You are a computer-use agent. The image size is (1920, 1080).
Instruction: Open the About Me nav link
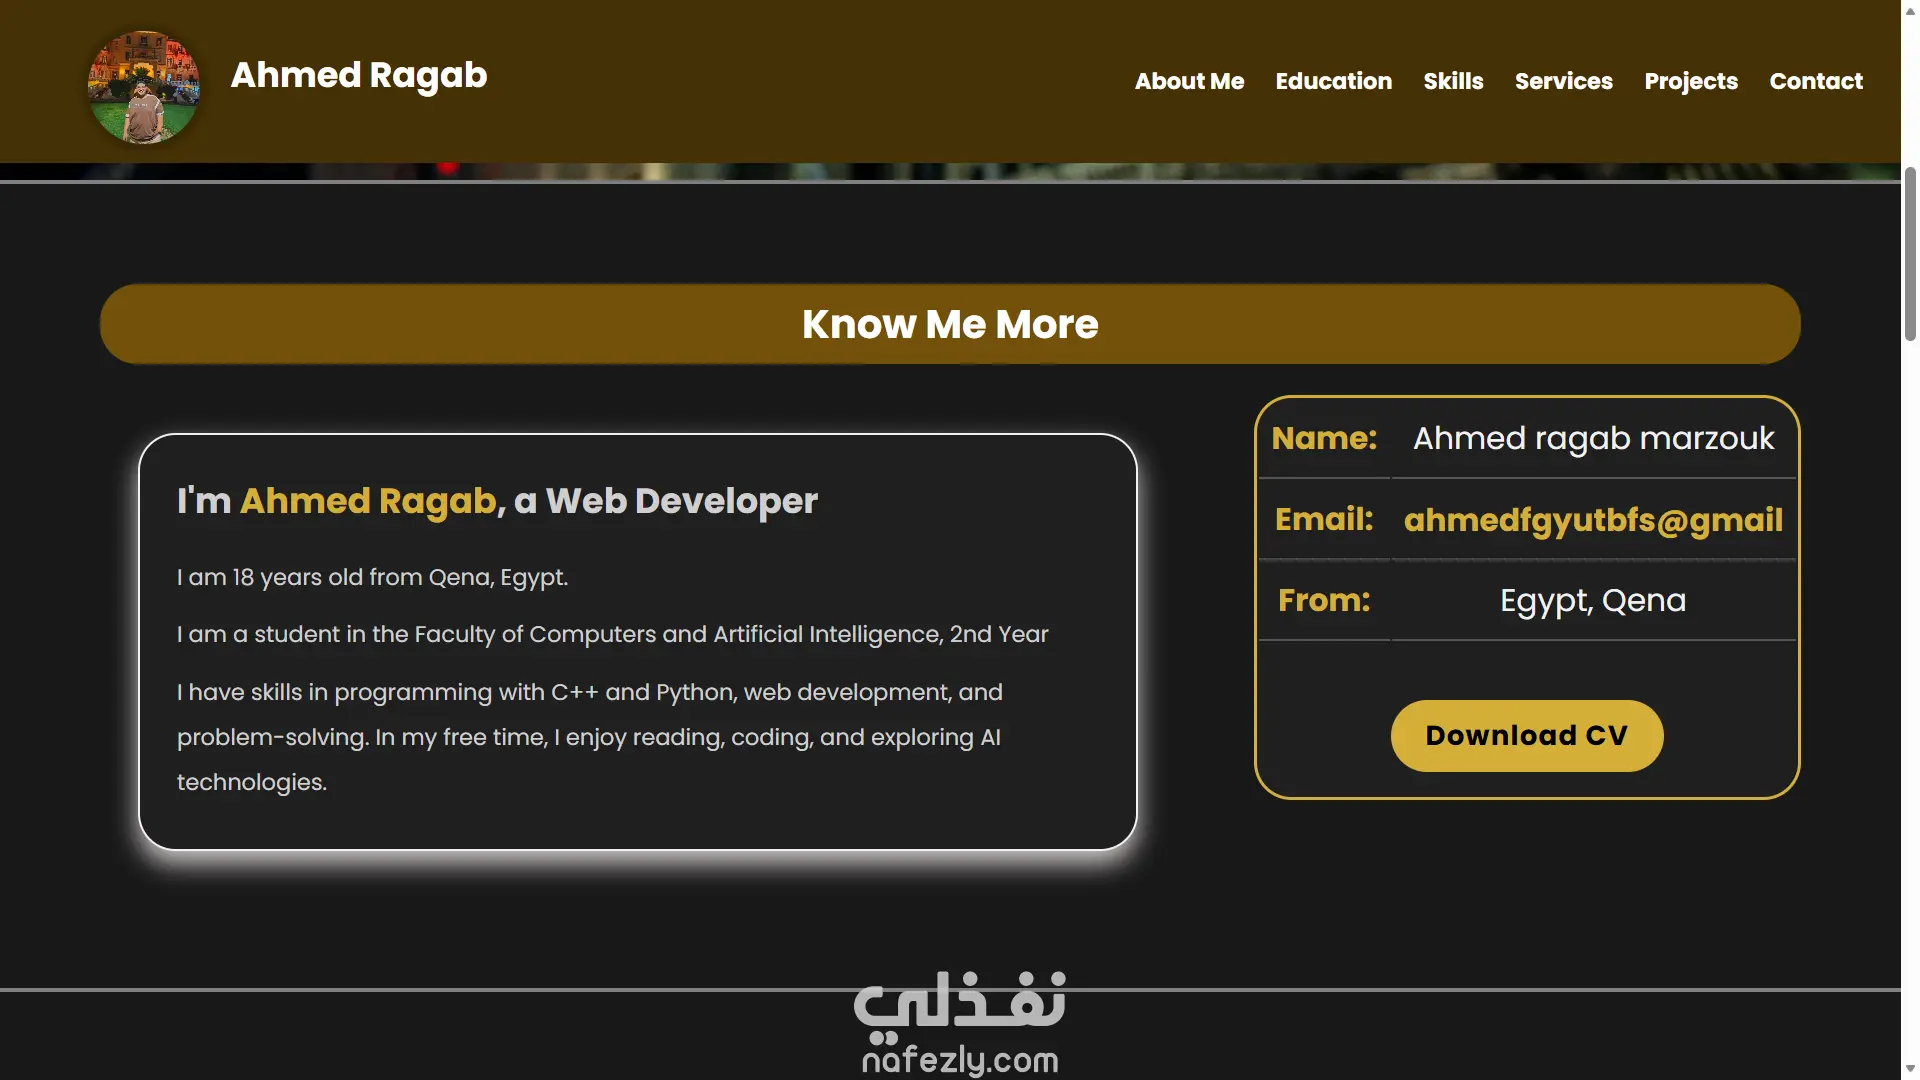pyautogui.click(x=1189, y=81)
